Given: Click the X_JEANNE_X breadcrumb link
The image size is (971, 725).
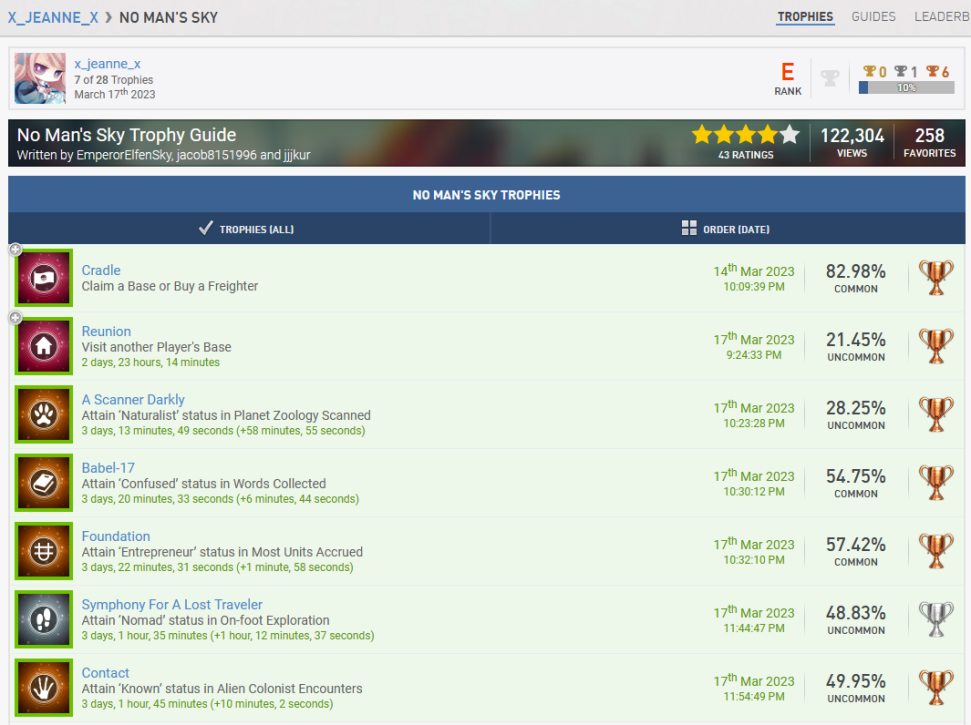Looking at the screenshot, I should (x=53, y=17).
